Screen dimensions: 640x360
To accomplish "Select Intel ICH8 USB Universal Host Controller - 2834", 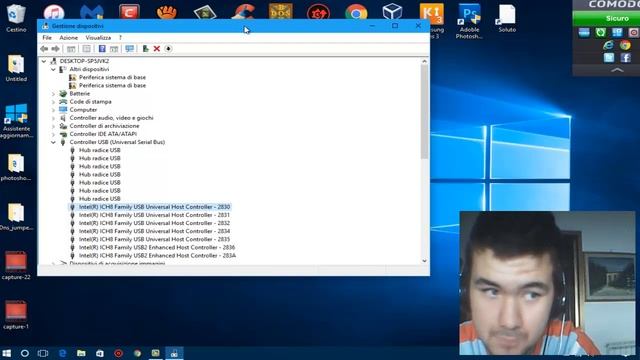I will click(154, 231).
